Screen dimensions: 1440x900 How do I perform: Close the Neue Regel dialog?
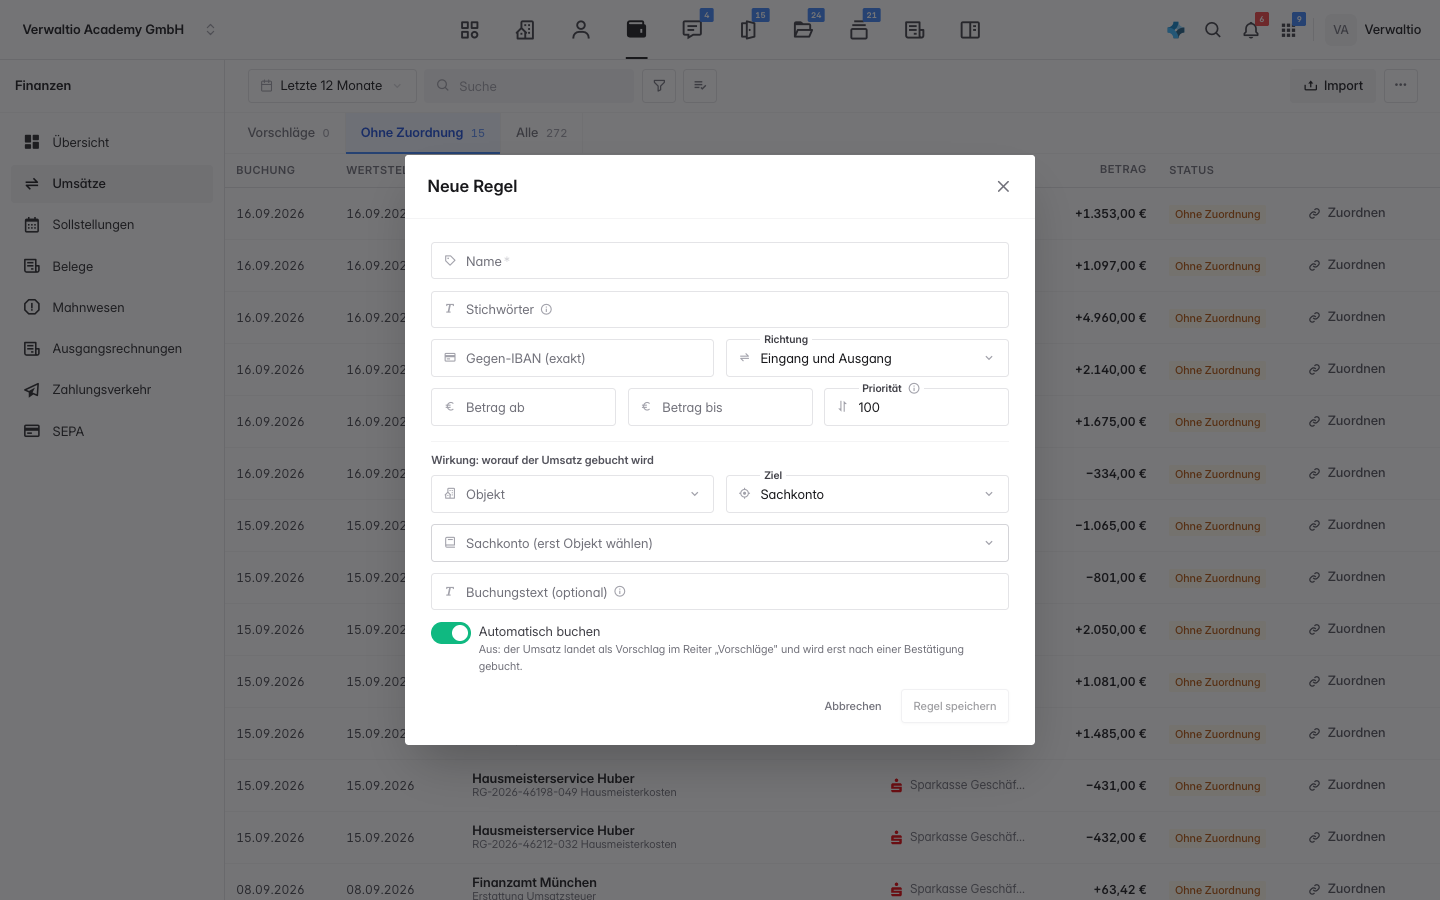tap(1003, 187)
